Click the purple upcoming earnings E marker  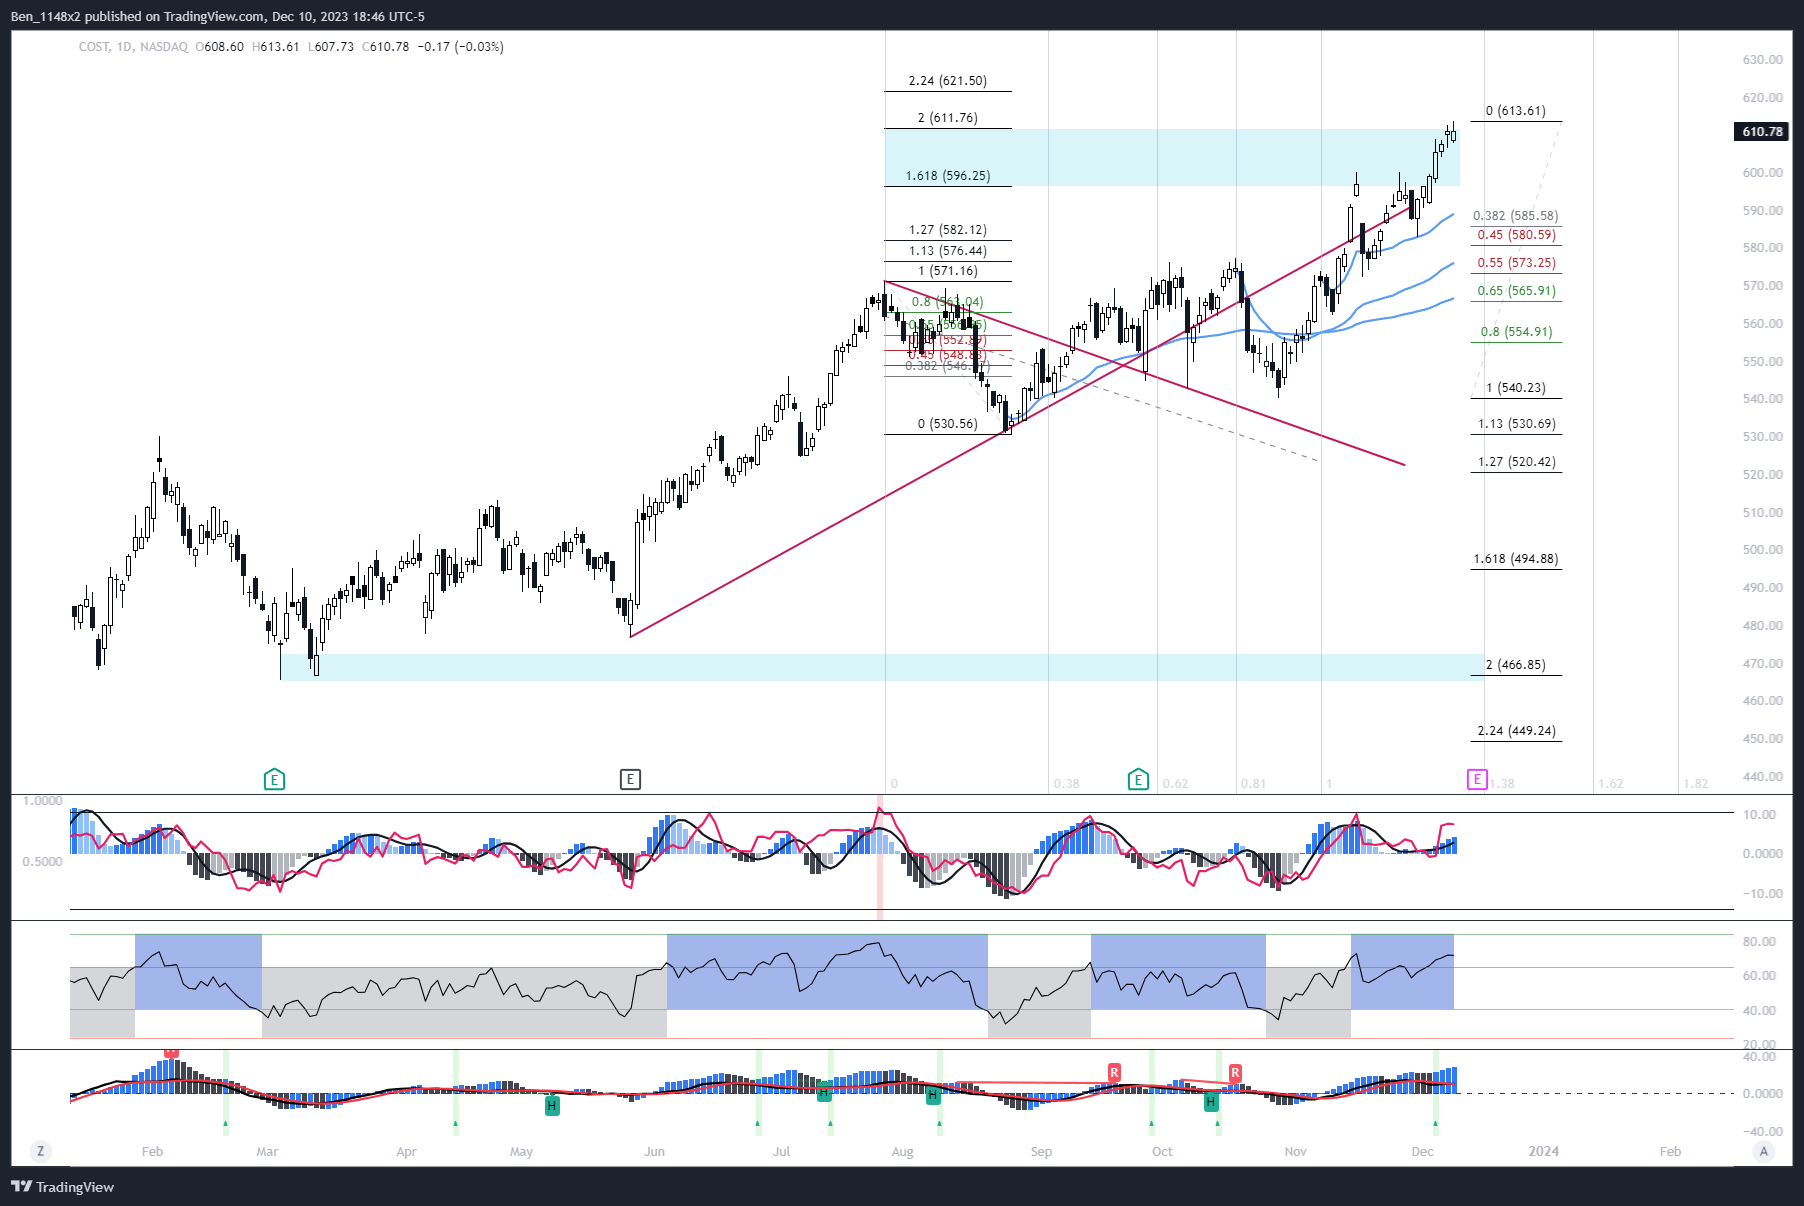click(x=1477, y=779)
